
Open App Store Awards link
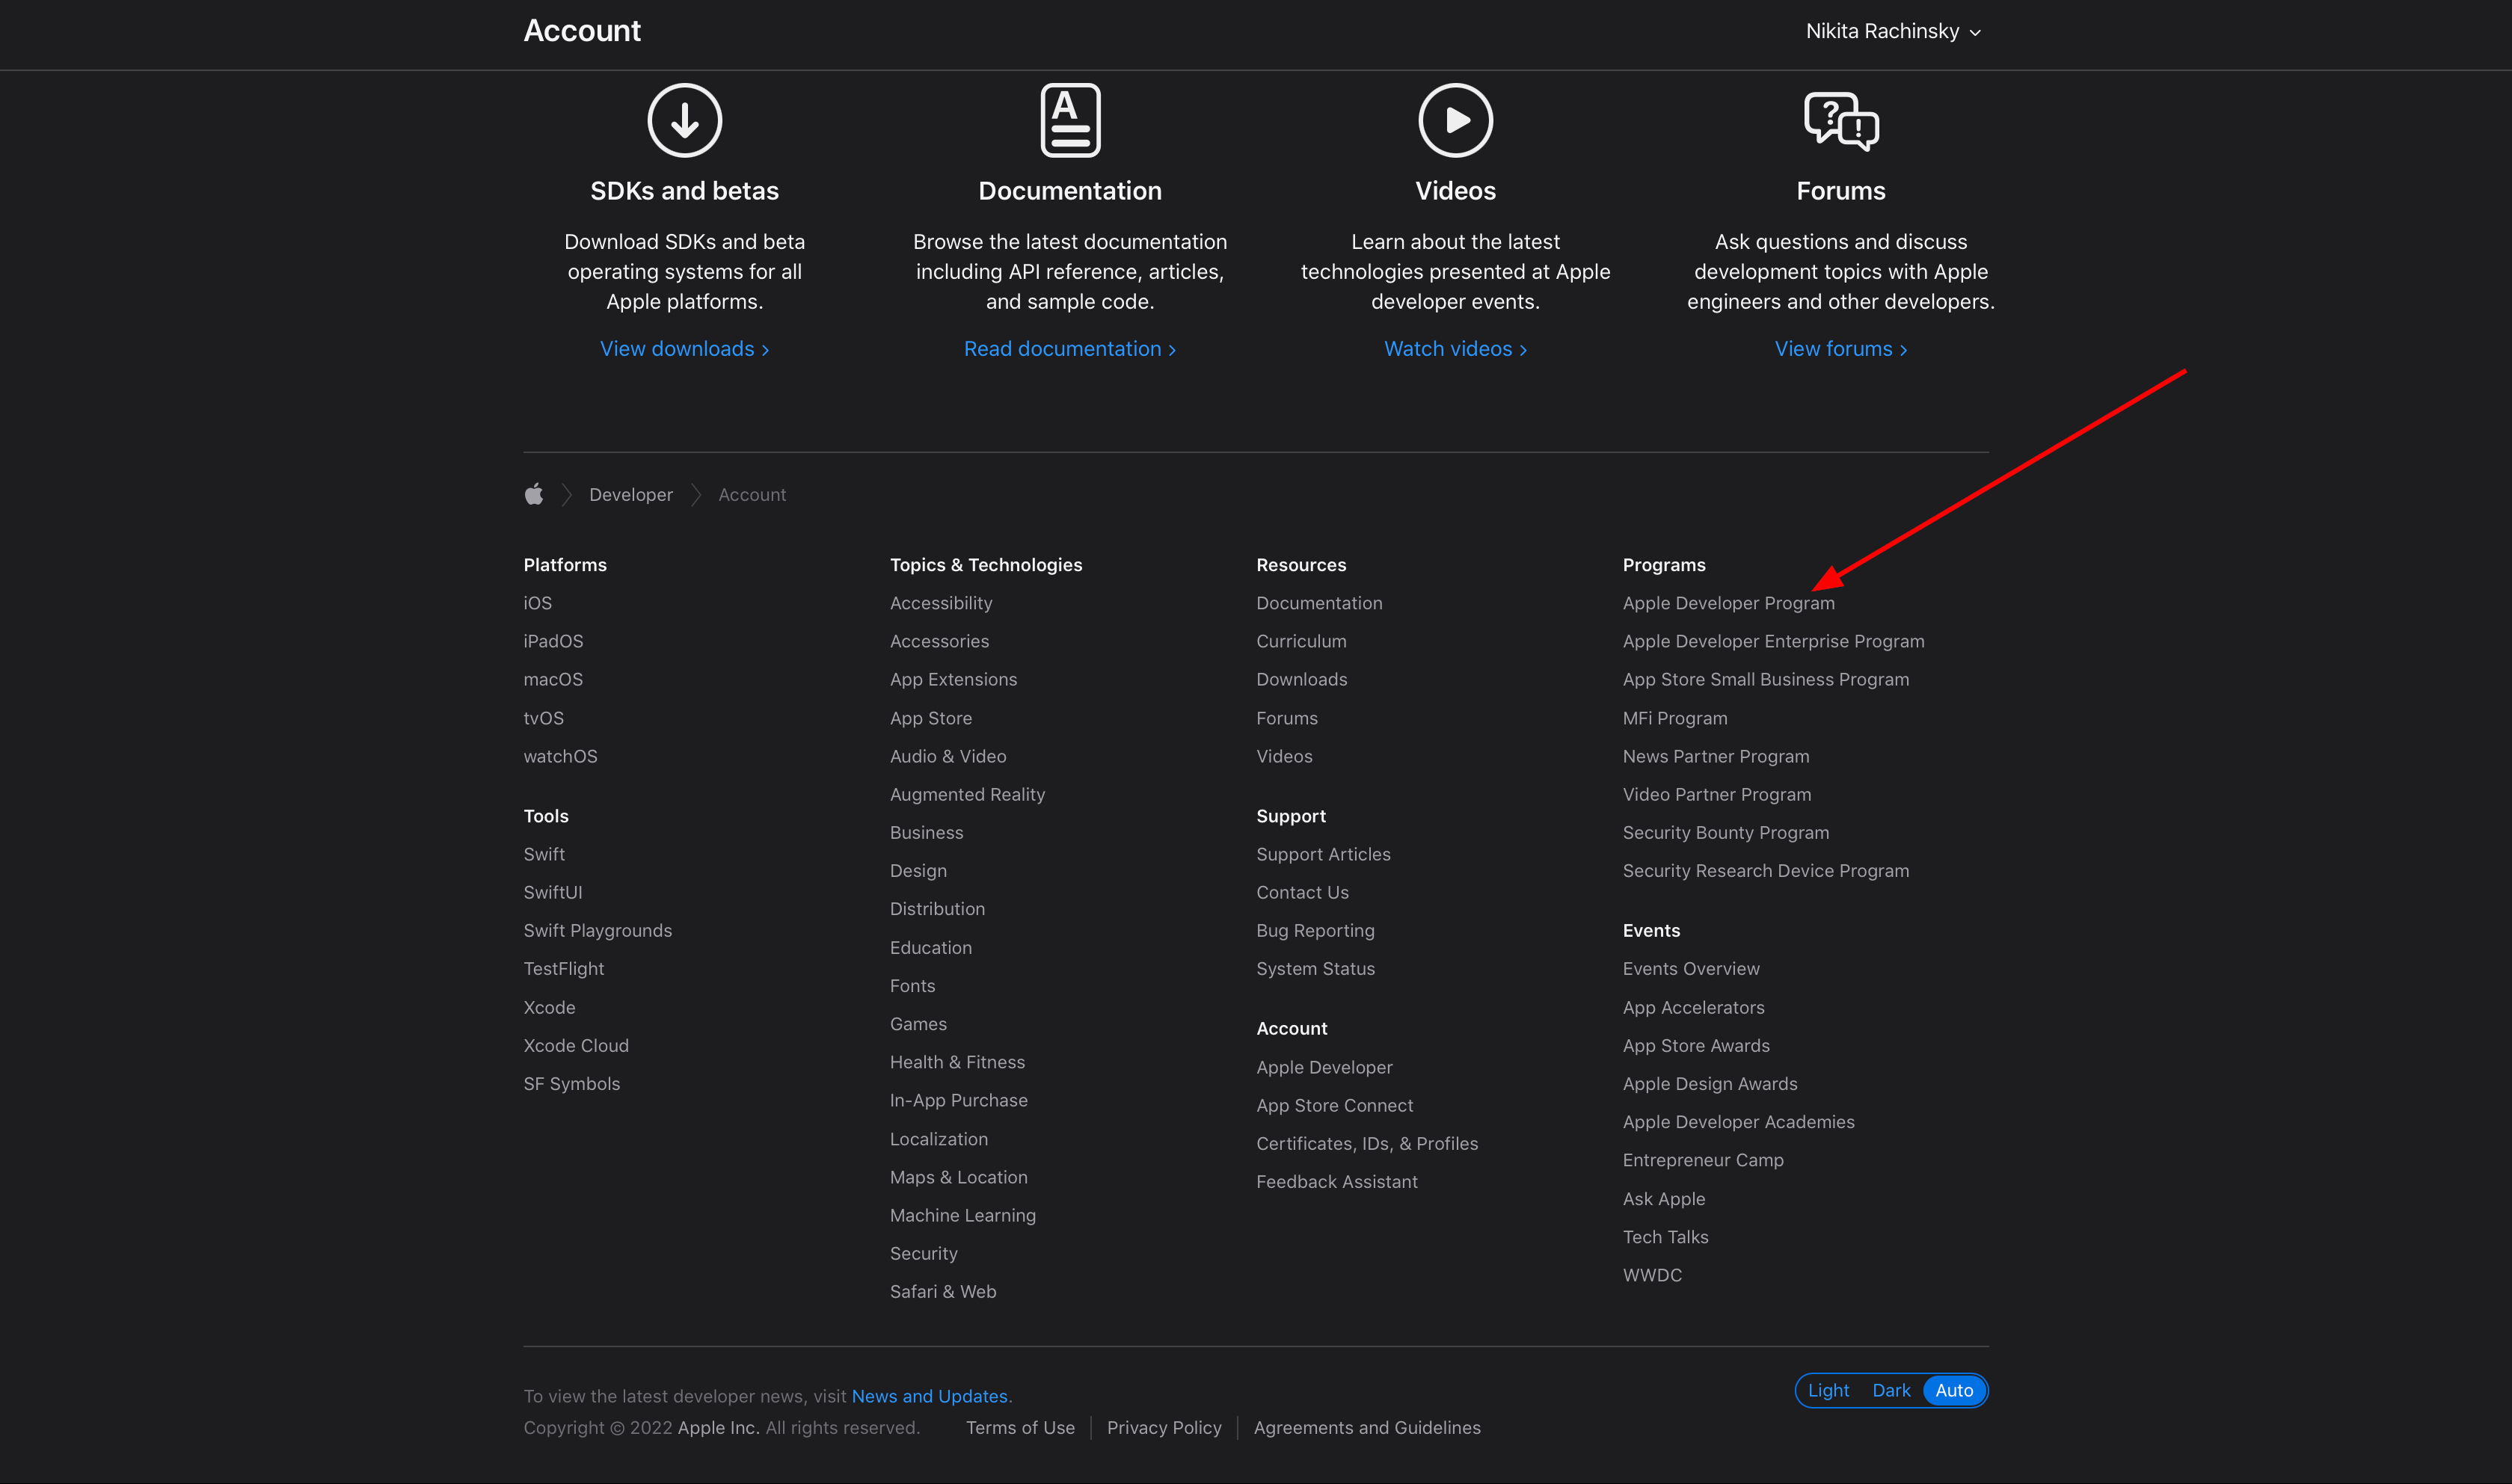tap(1696, 1045)
